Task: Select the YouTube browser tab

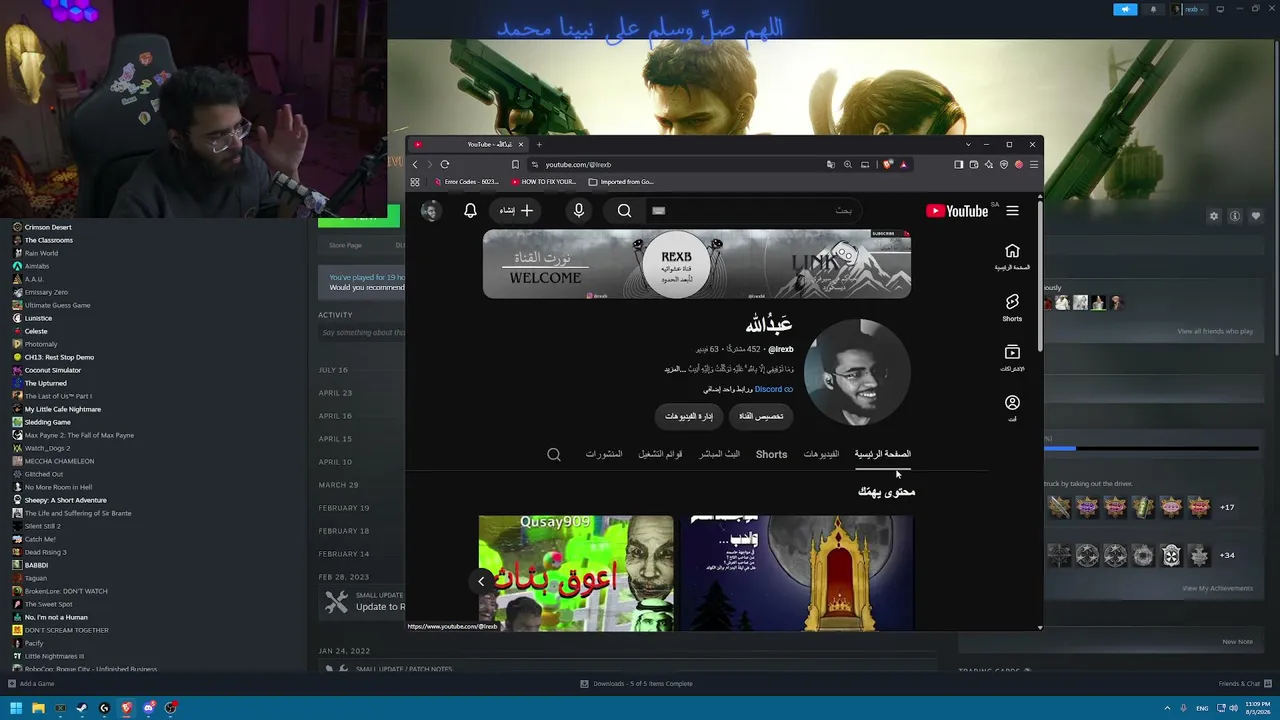Action: [468, 145]
